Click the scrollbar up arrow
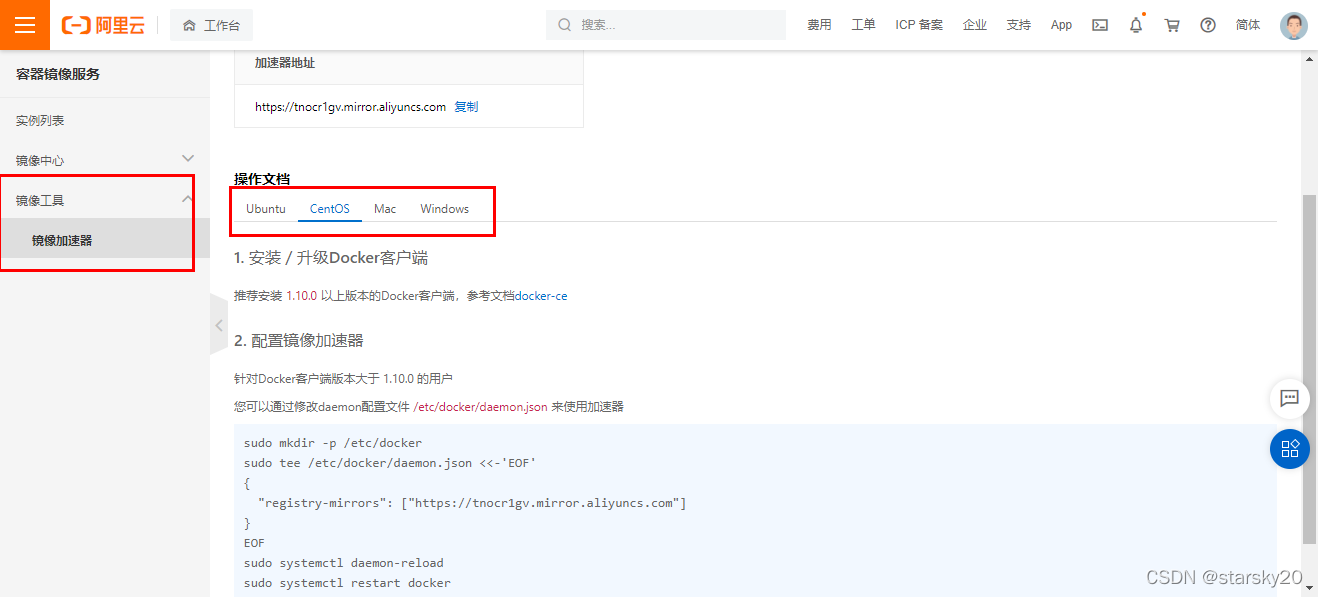Screen dimensions: 1318x597 click(x=1310, y=59)
